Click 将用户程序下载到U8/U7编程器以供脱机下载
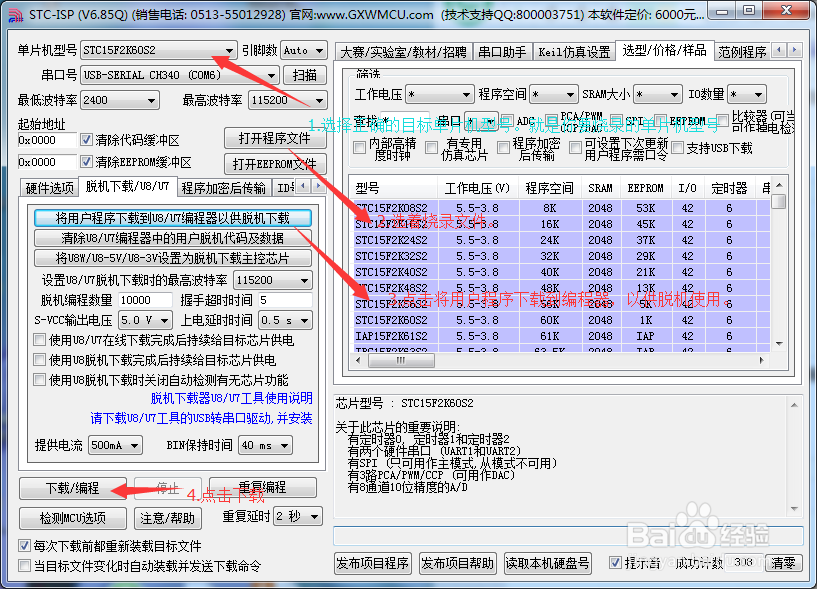 tap(172, 218)
